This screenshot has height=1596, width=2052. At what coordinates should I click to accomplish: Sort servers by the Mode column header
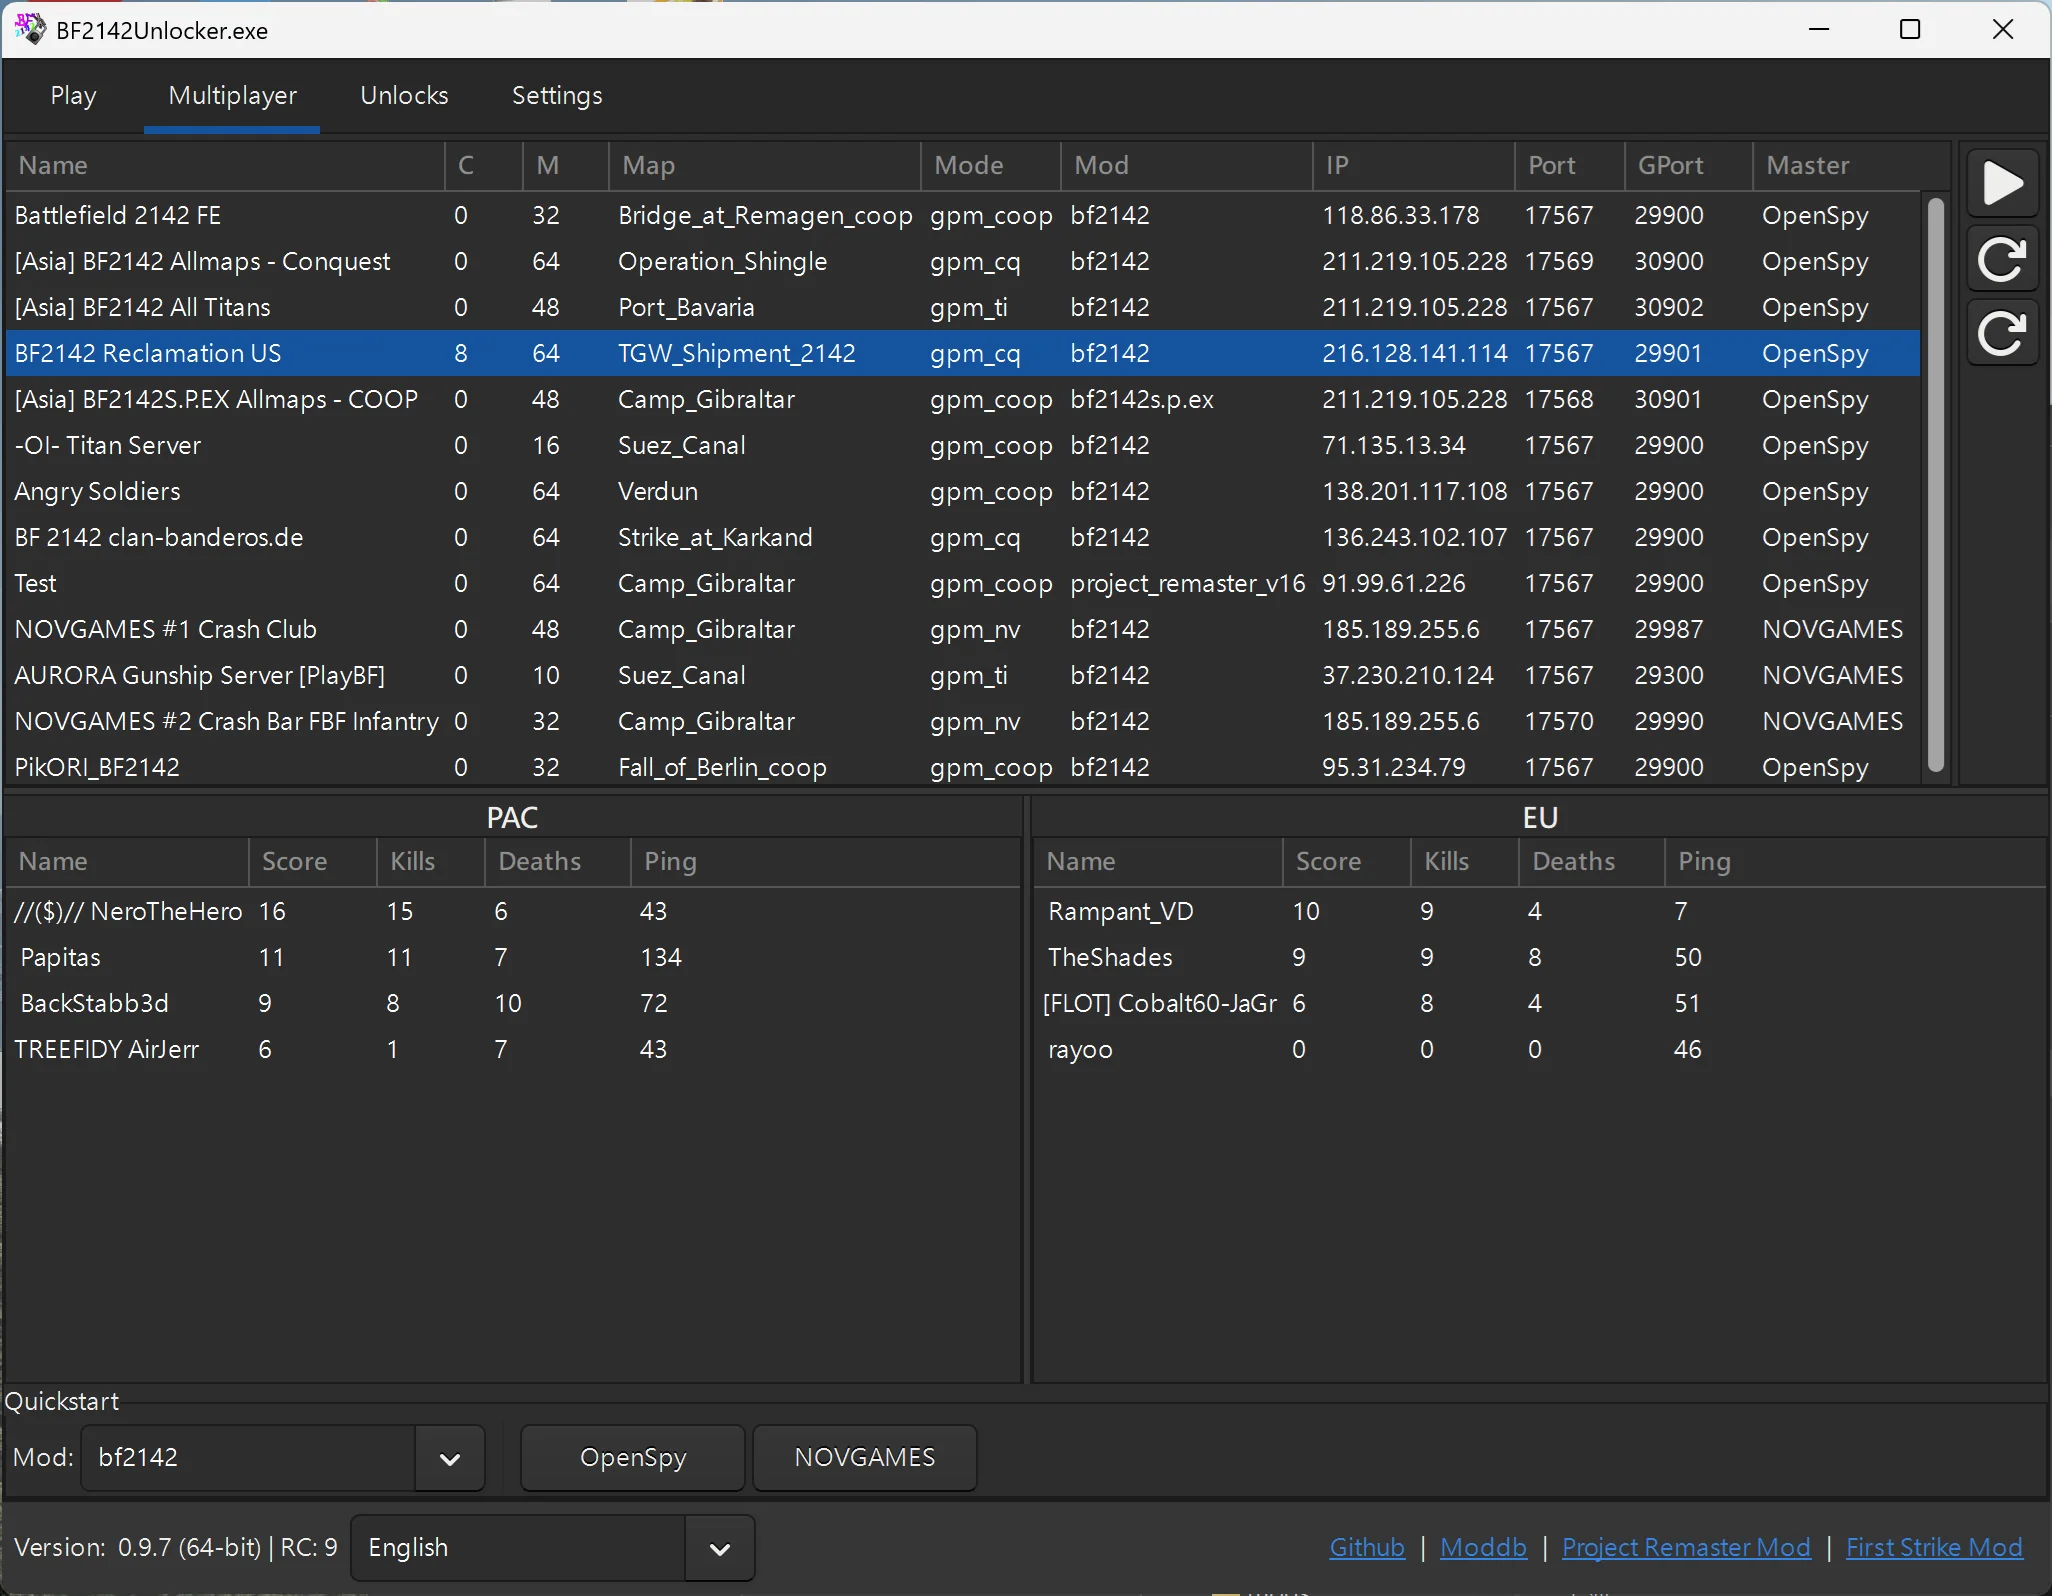click(991, 166)
